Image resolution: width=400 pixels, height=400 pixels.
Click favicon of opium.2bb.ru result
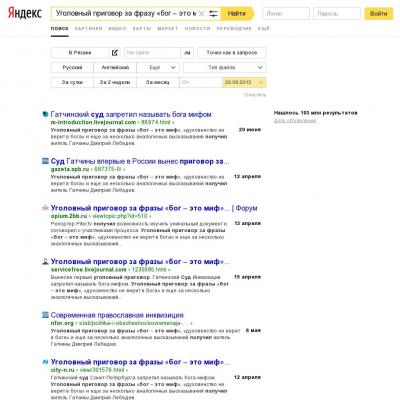click(45, 208)
